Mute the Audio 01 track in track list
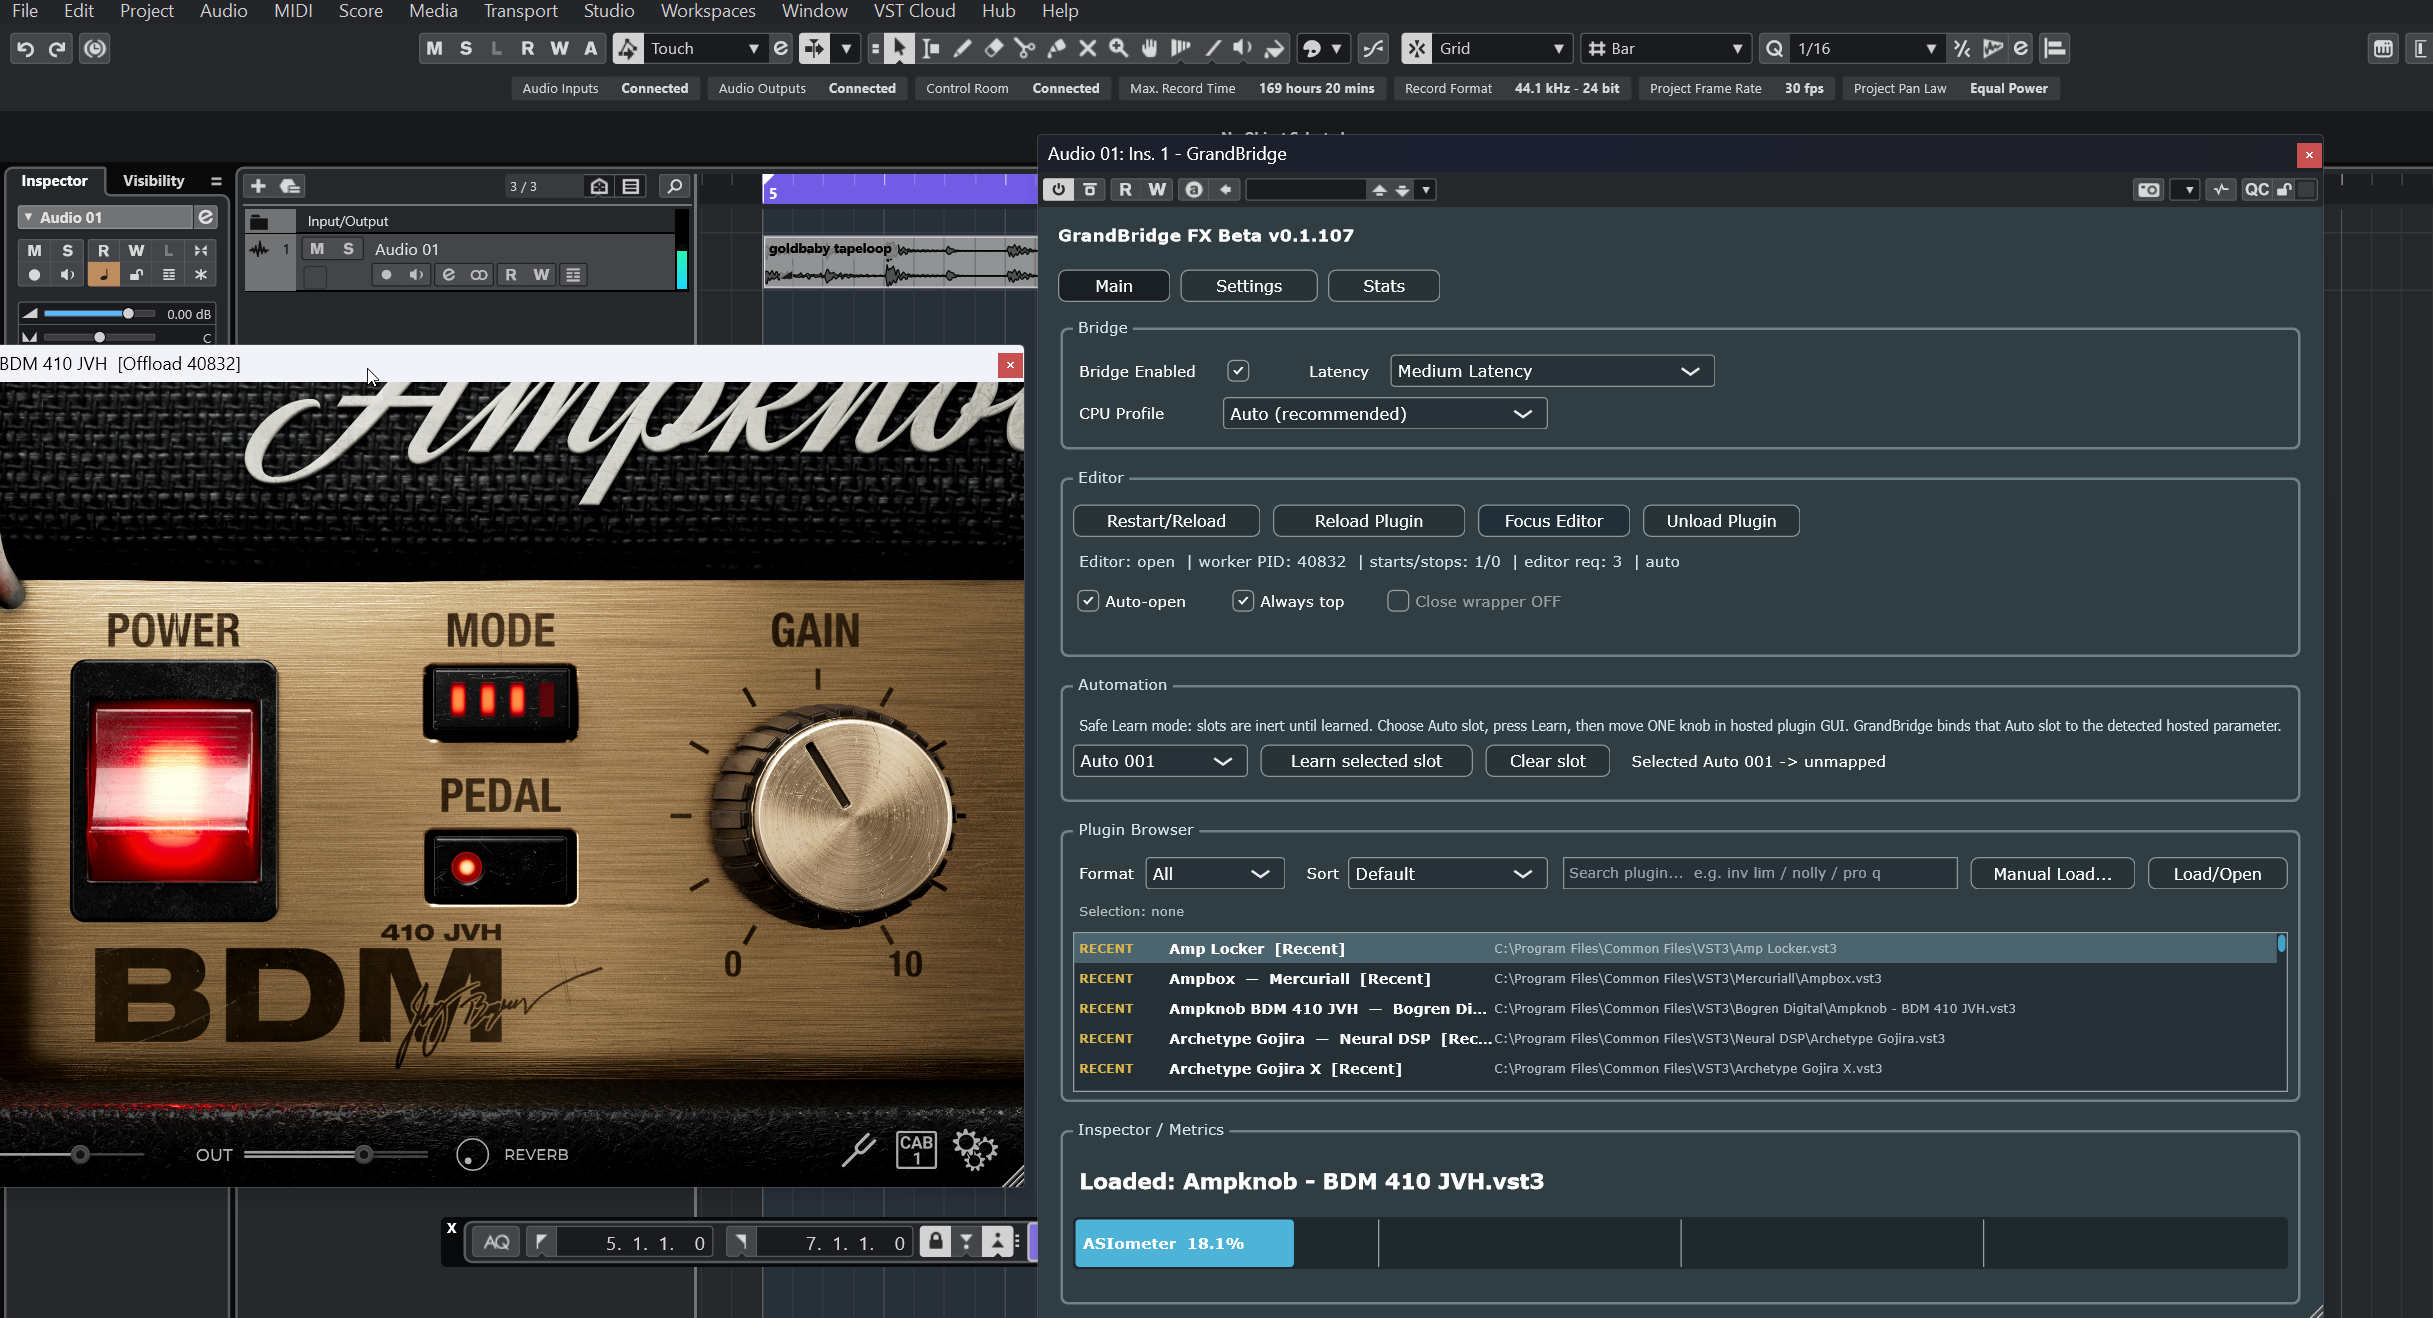 point(317,249)
